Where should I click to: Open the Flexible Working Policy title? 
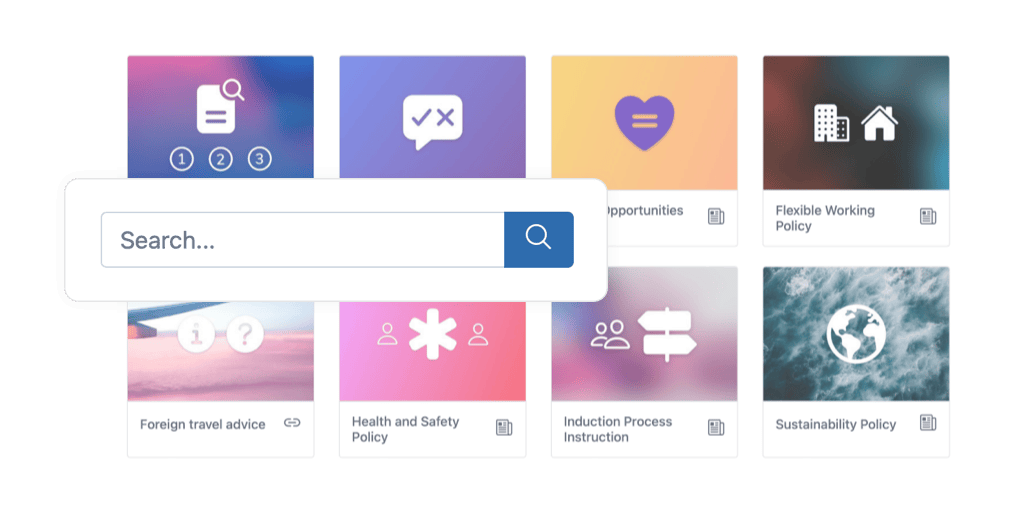(825, 218)
